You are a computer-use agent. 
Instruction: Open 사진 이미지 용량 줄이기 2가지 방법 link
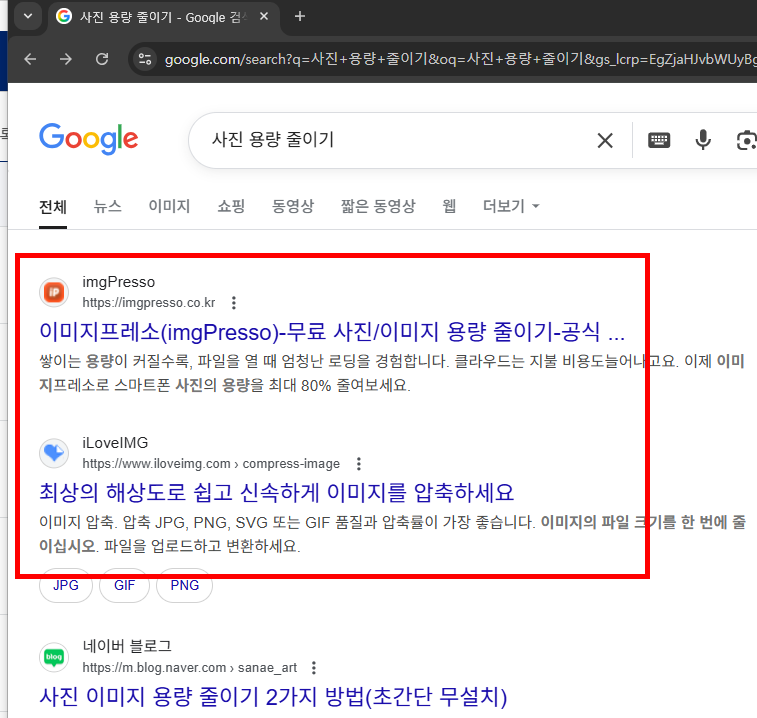coord(273,697)
